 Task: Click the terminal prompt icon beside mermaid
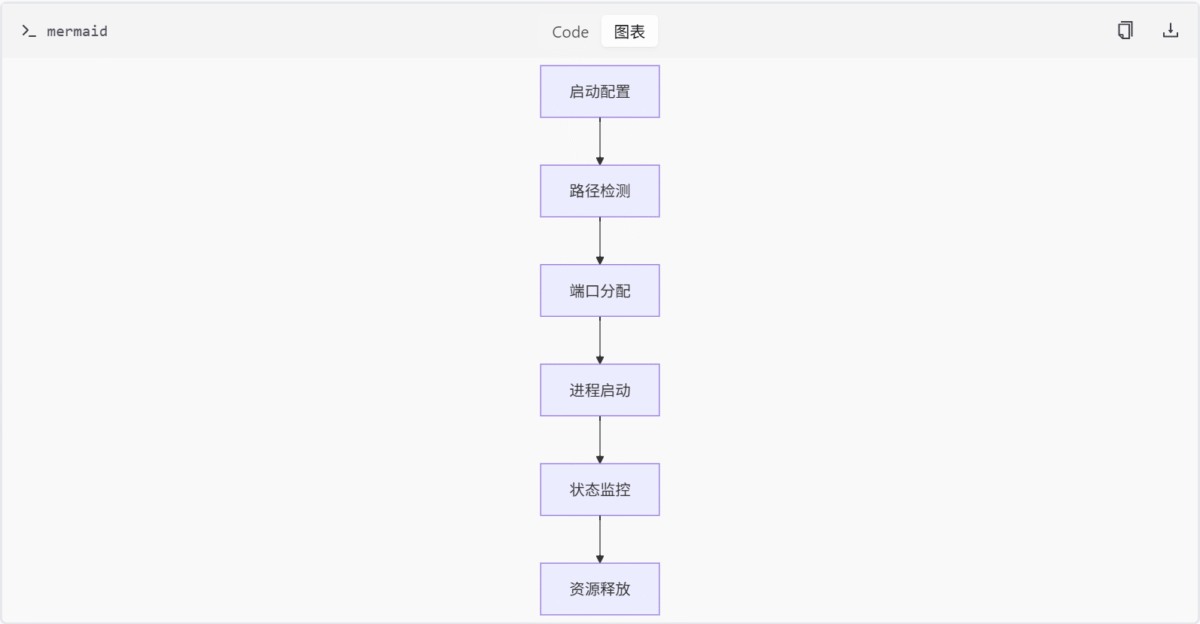[29, 31]
